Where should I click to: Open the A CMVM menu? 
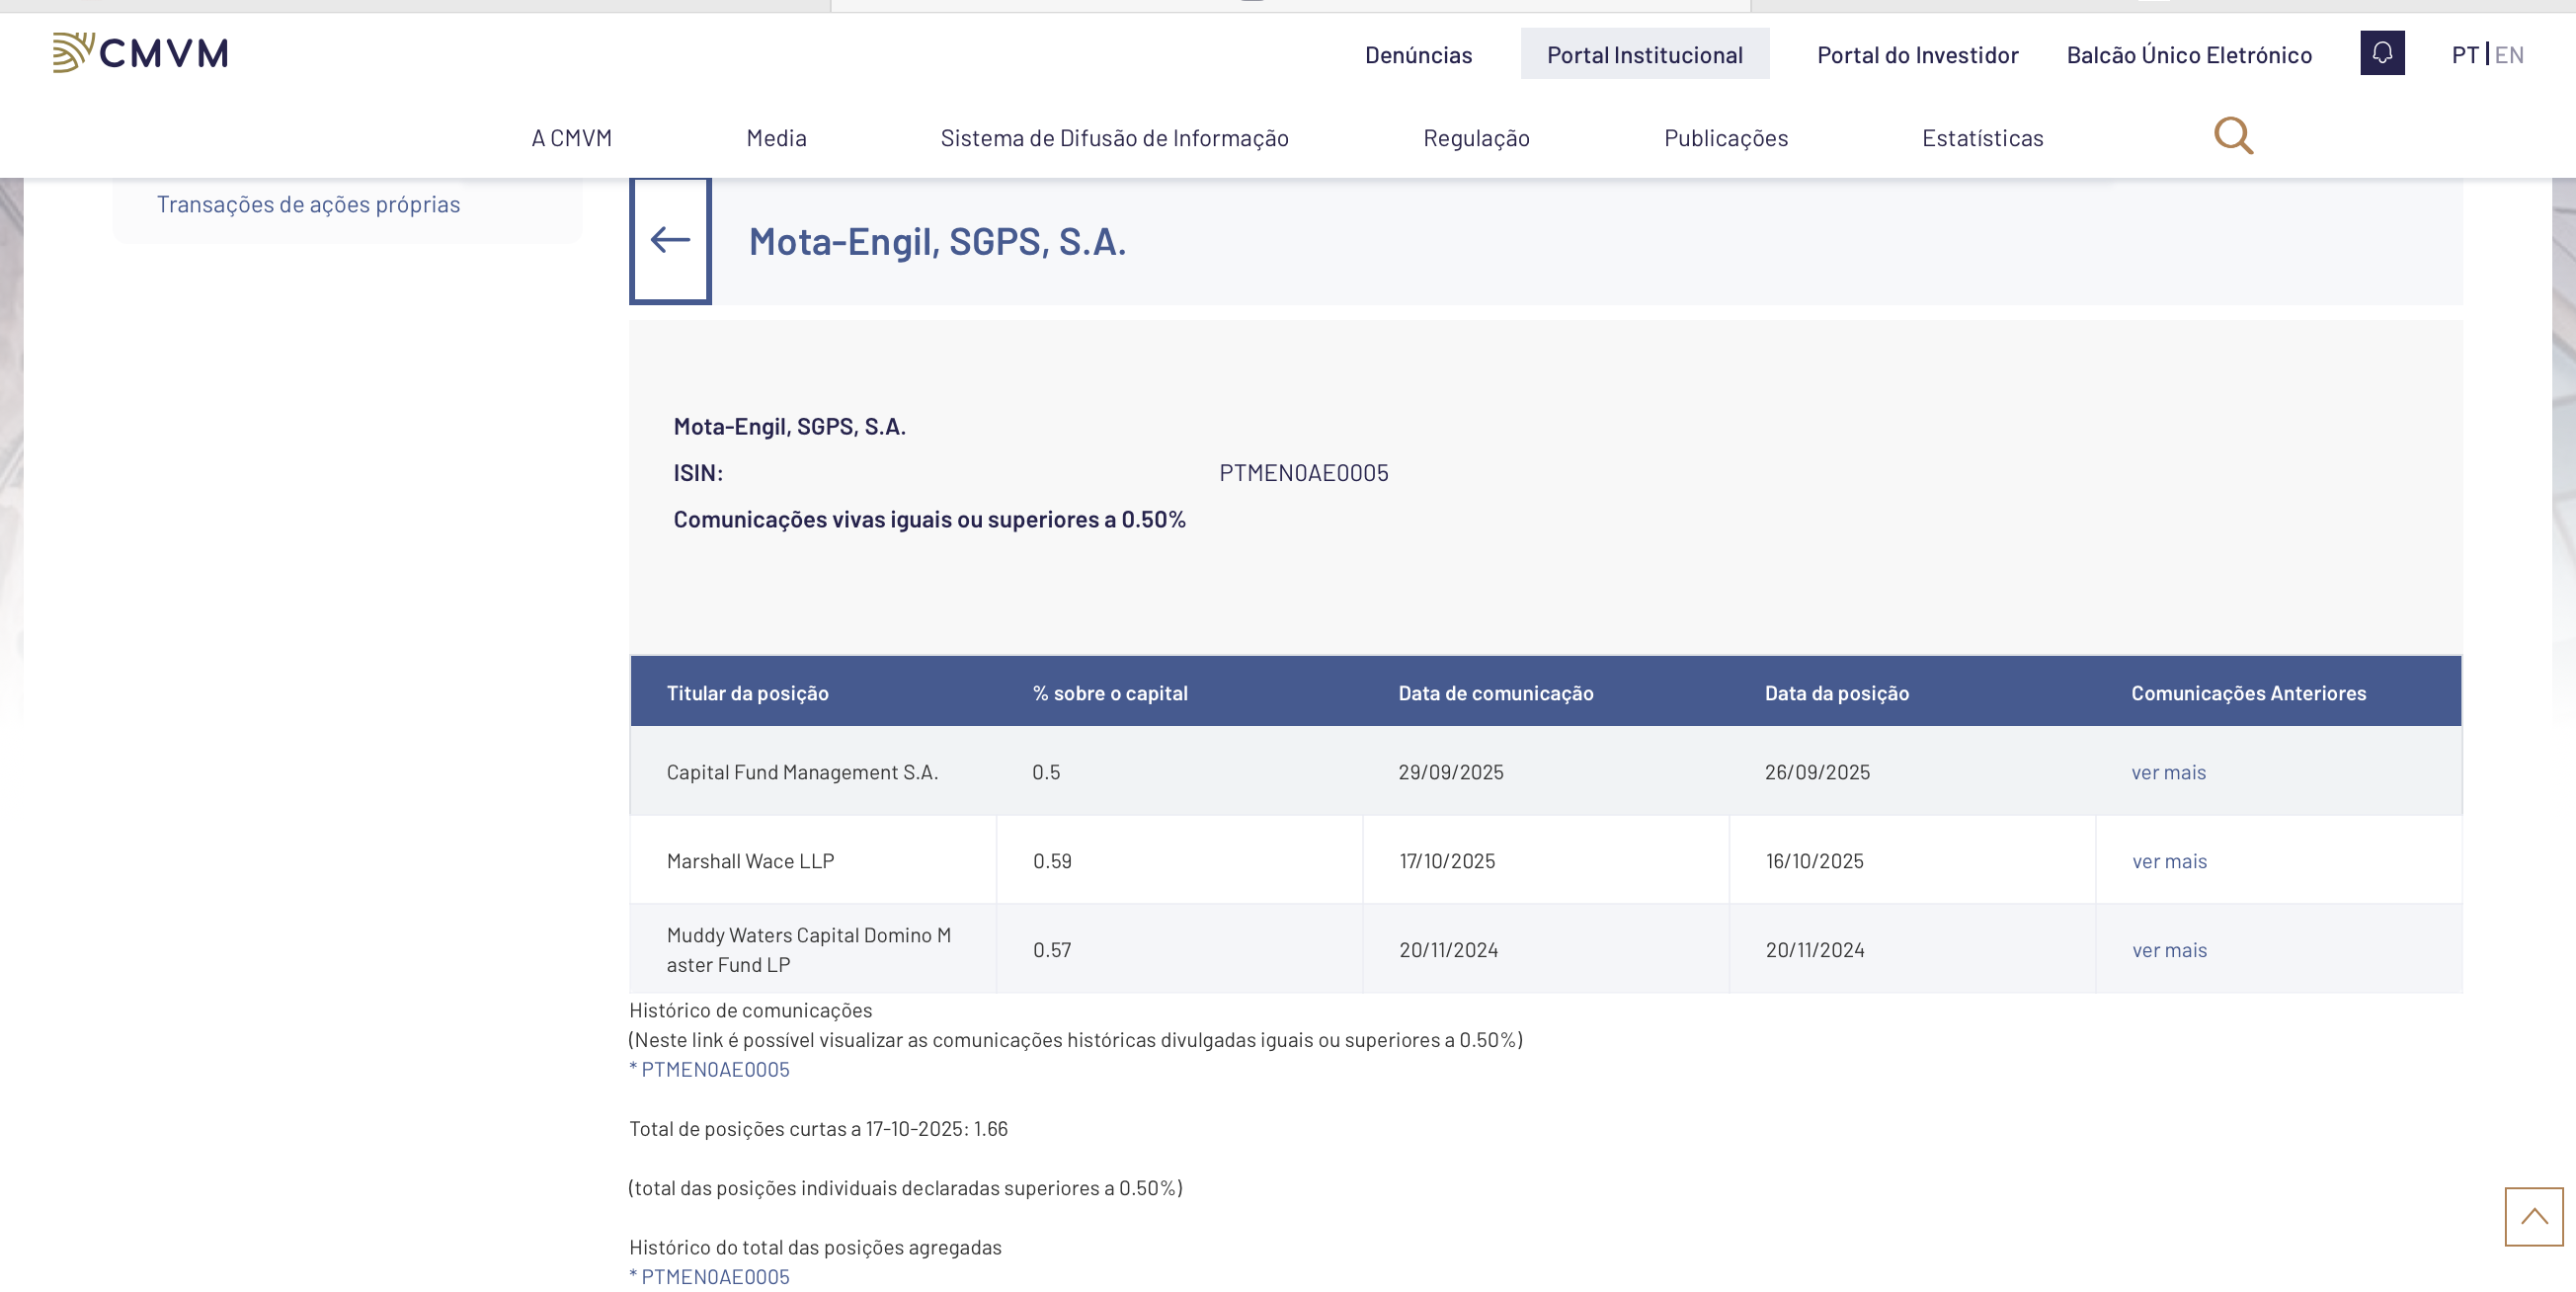(571, 138)
